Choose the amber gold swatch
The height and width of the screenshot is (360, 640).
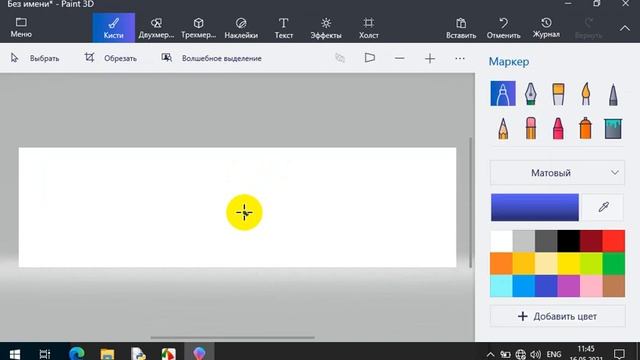coord(524,263)
